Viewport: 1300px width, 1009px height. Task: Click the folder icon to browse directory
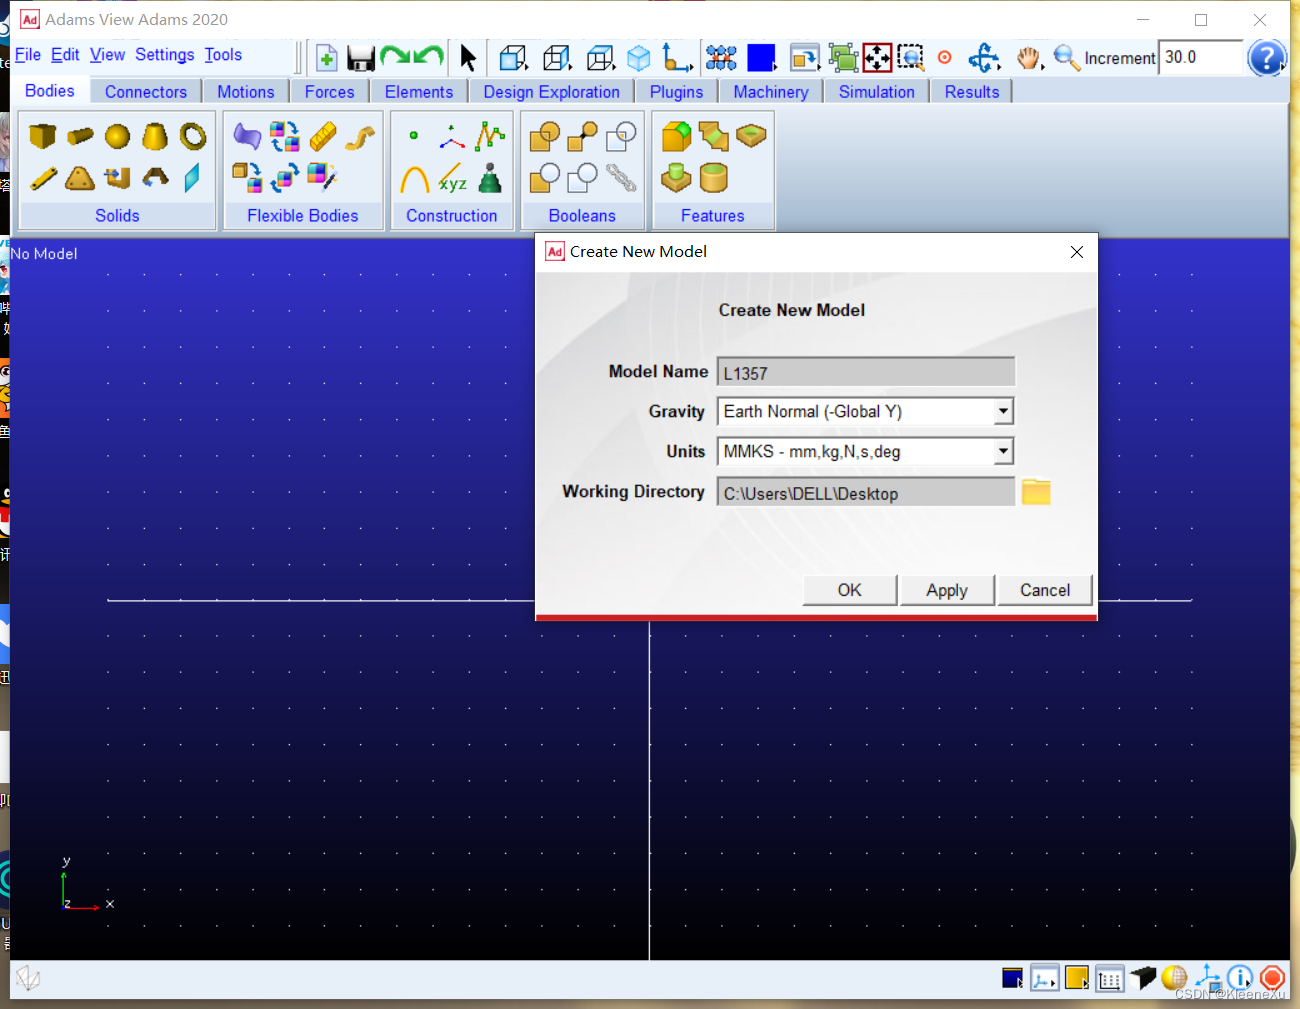(1036, 492)
